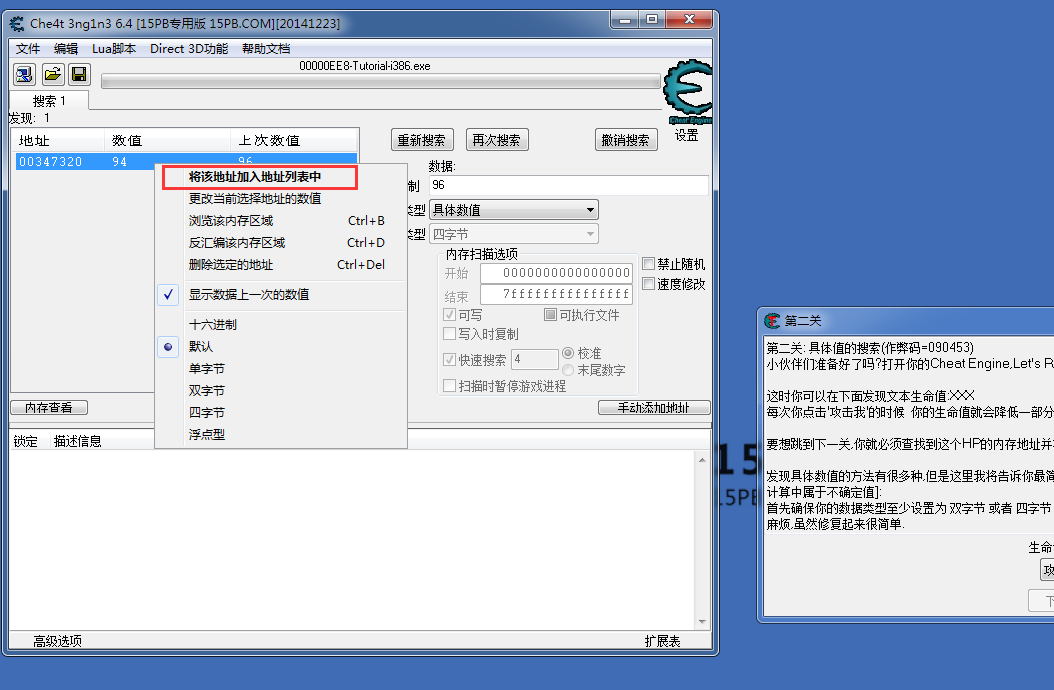1054x690 pixels.
Task: Toggle the 写入时复制 checkbox
Action: pos(450,334)
